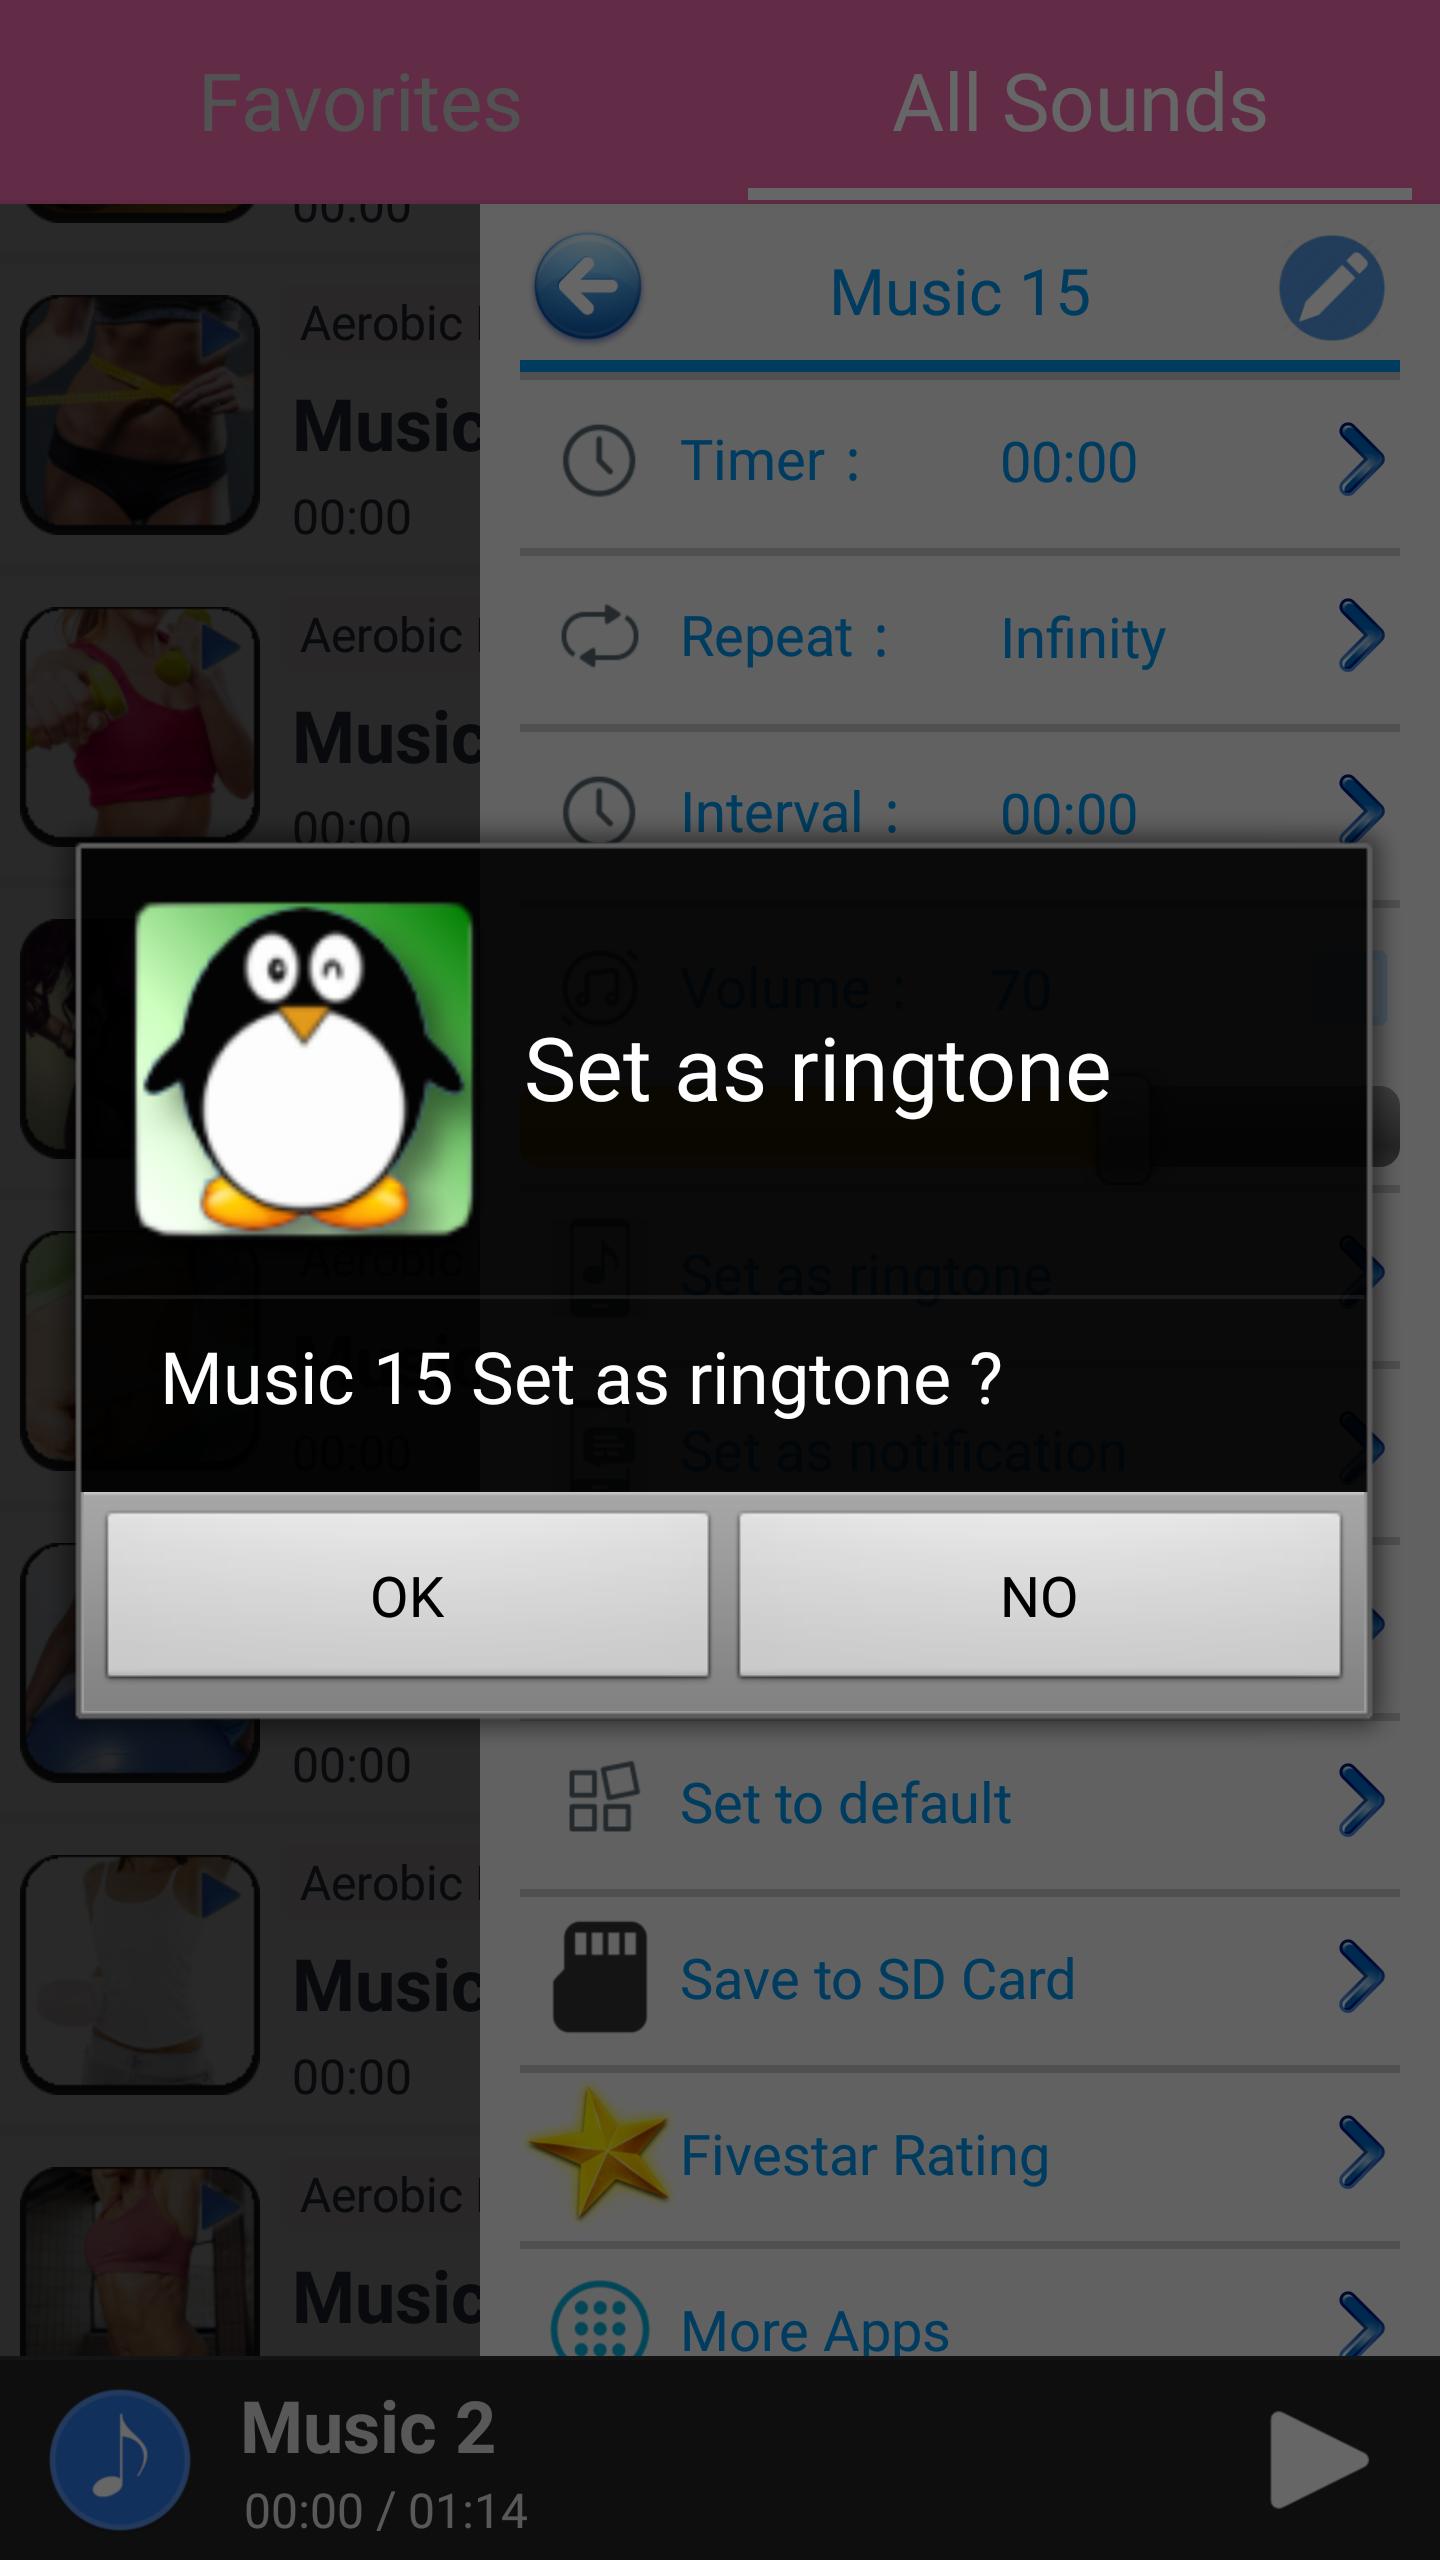Tap the Timer clock icon

pos(599,462)
